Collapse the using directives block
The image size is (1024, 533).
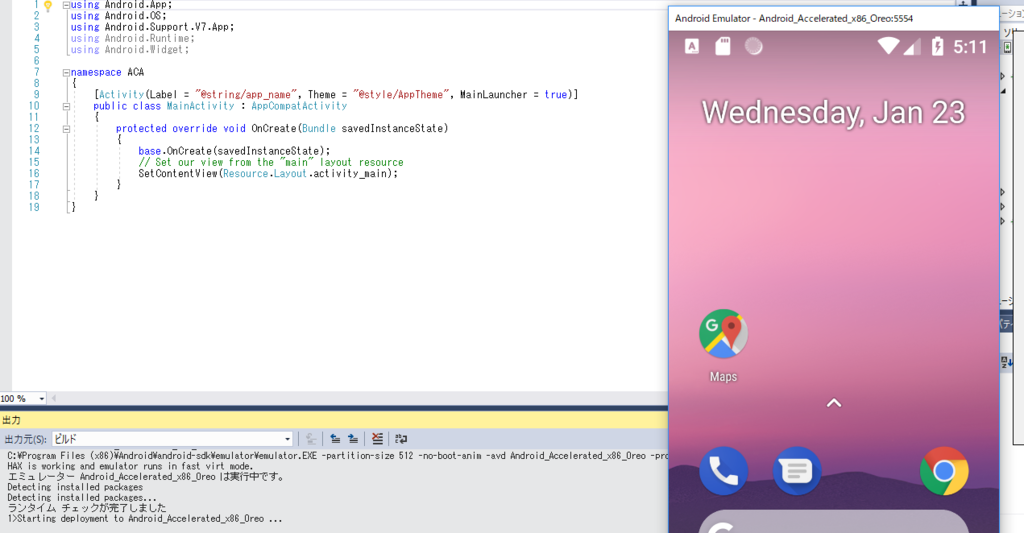(x=66, y=5)
